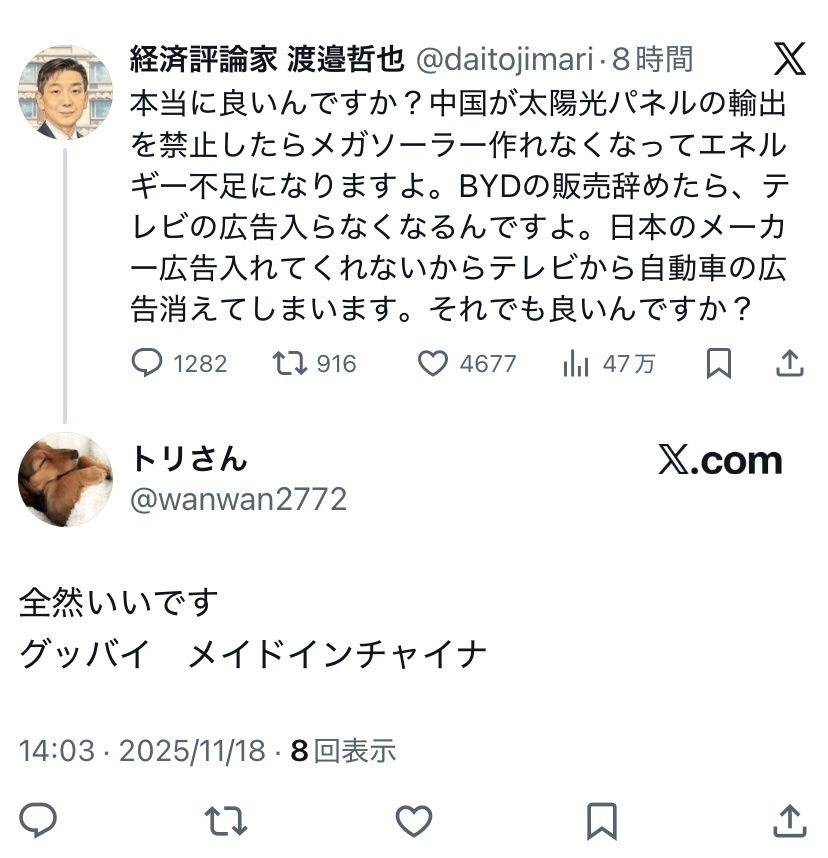The height and width of the screenshot is (858, 828).
Task: Open the 14:03 · 2025/11/18 timestamp
Action: tap(143, 751)
